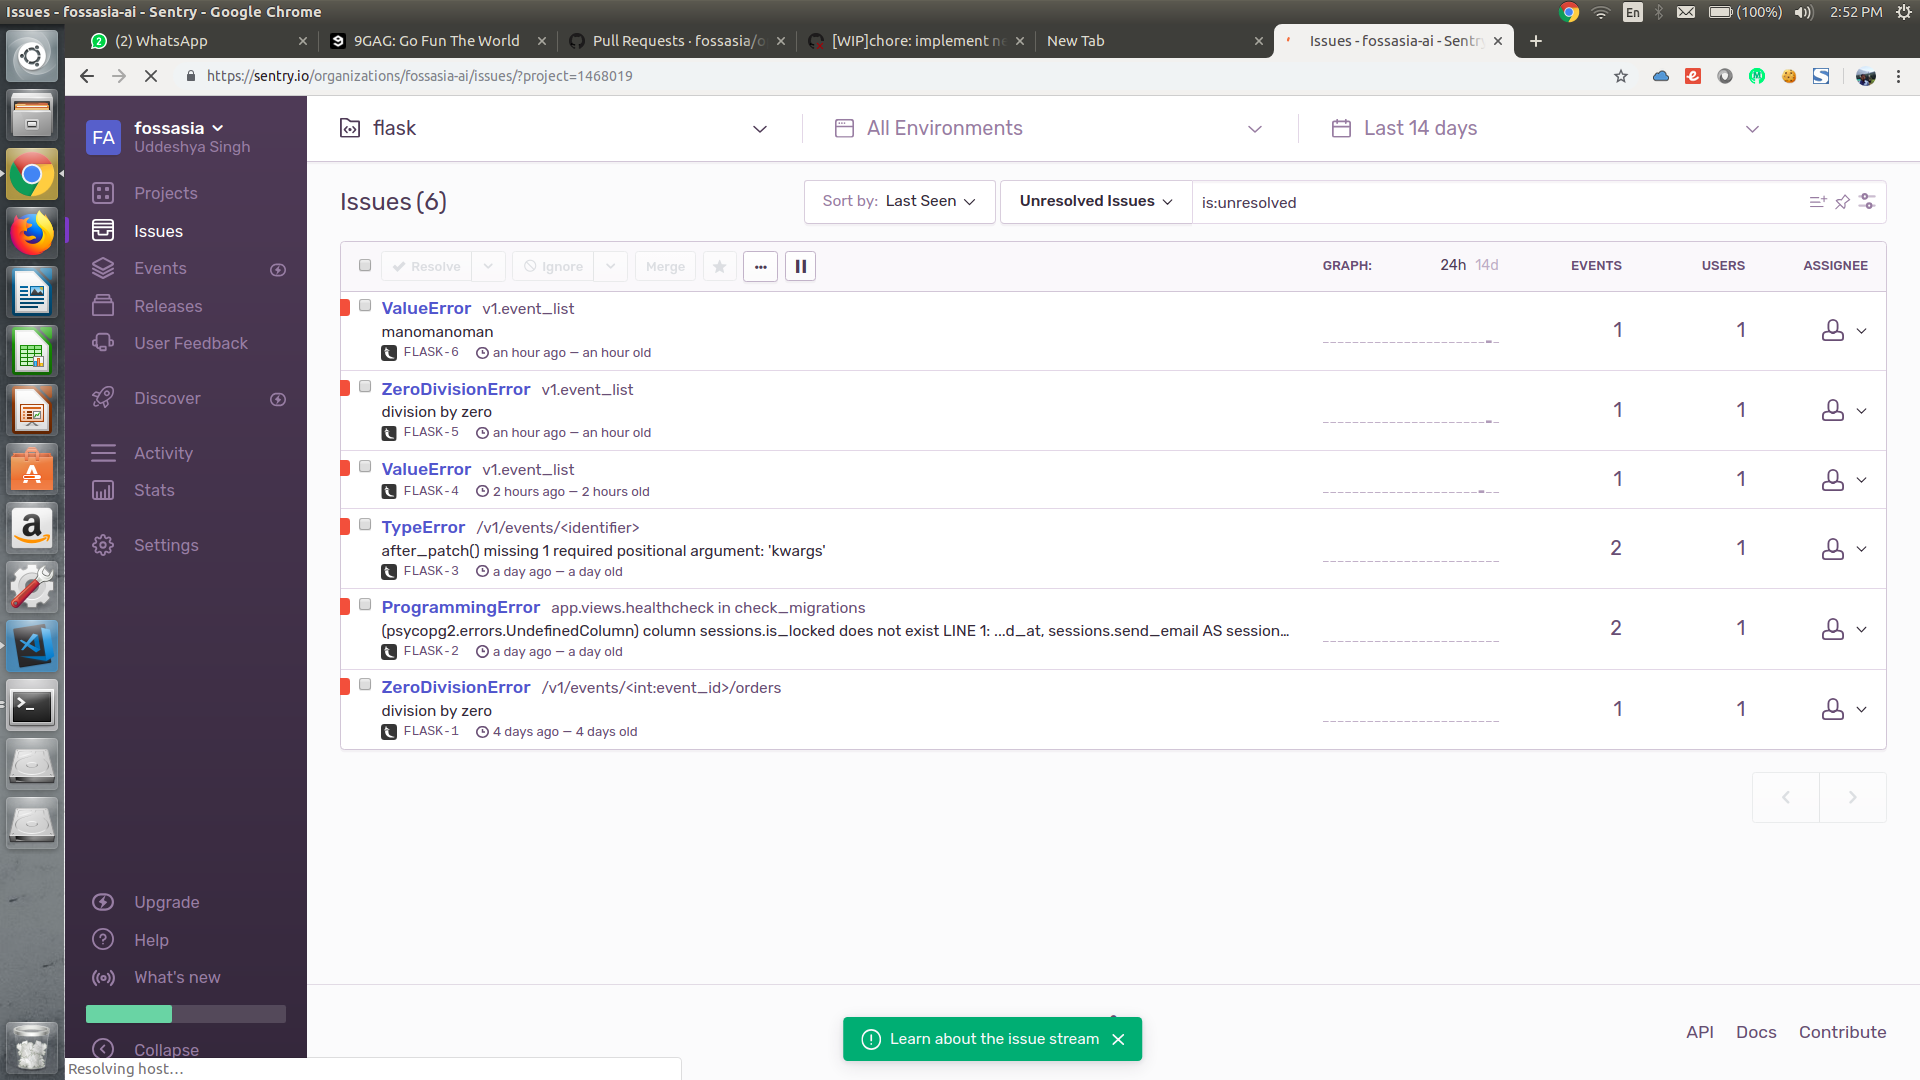Open search builder sliders icon
The height and width of the screenshot is (1080, 1920).
click(1867, 202)
